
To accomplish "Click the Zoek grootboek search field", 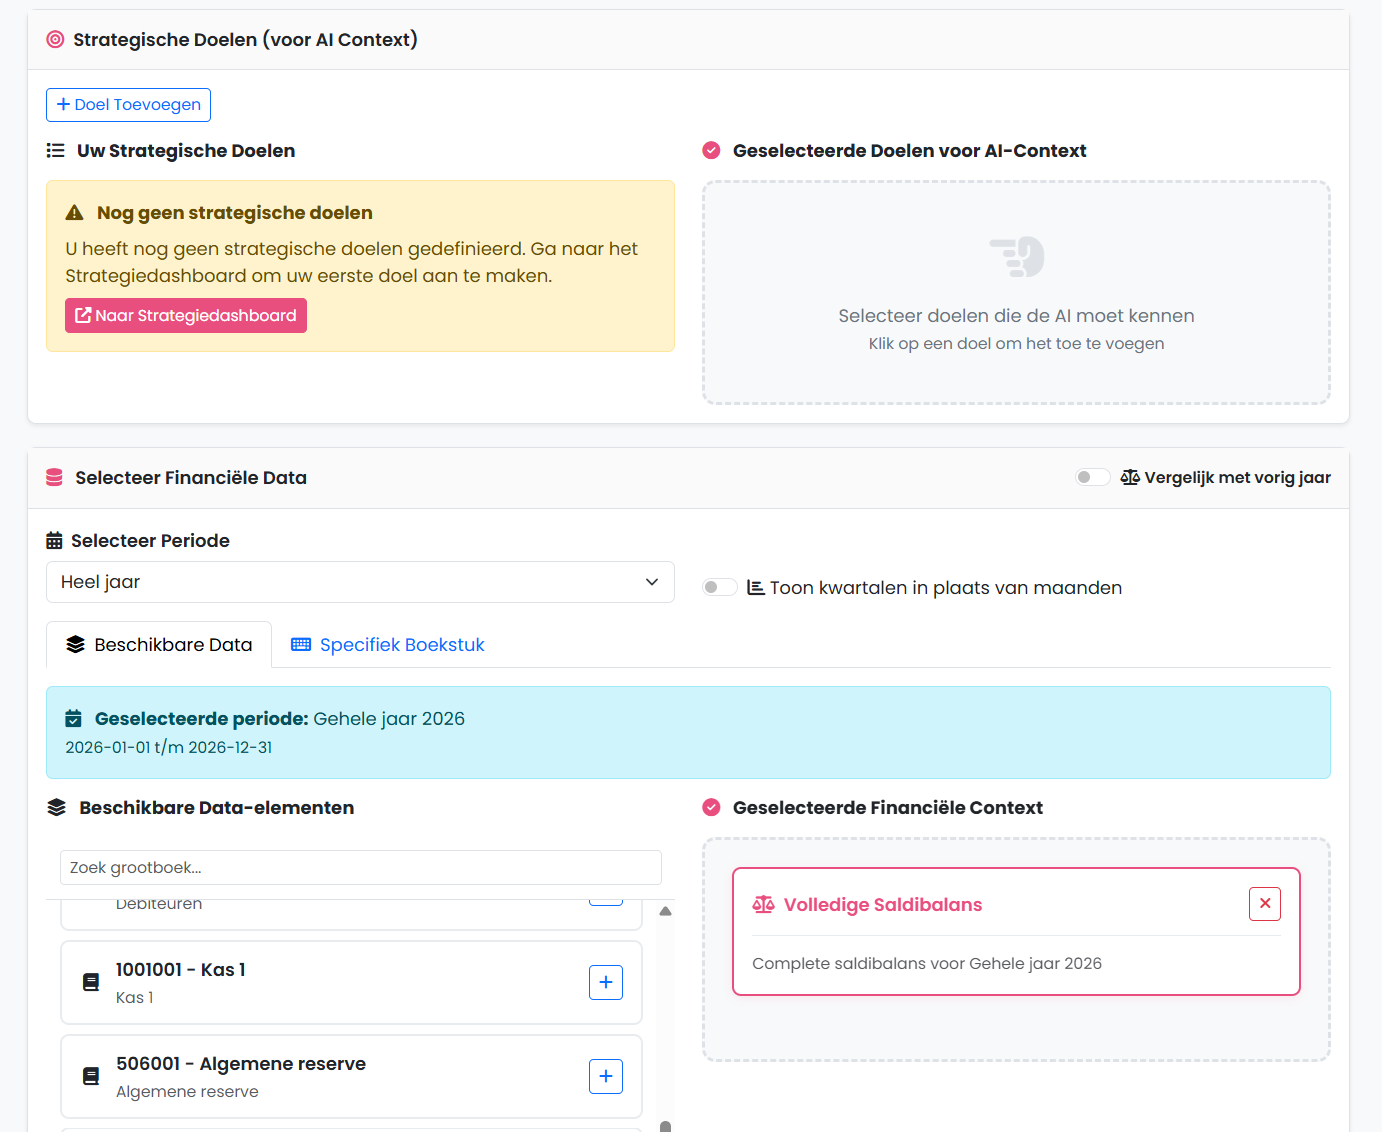I will click(360, 868).
